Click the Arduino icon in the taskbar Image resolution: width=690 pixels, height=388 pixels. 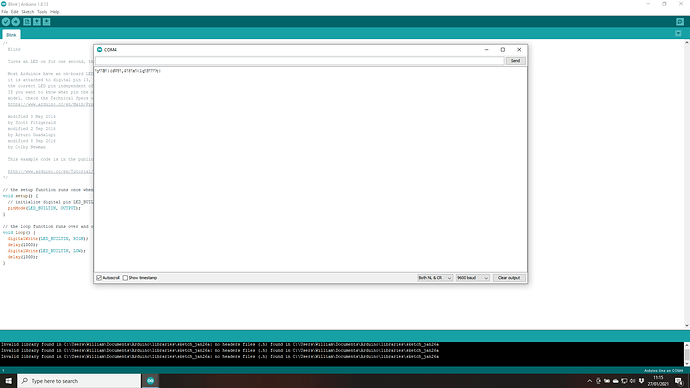coord(150,381)
